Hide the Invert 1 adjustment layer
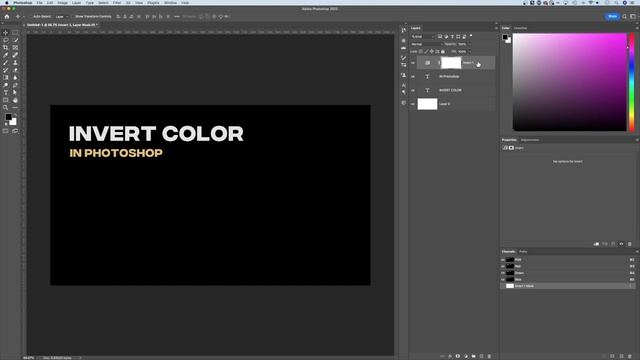640x360 pixels. pyautogui.click(x=413, y=63)
